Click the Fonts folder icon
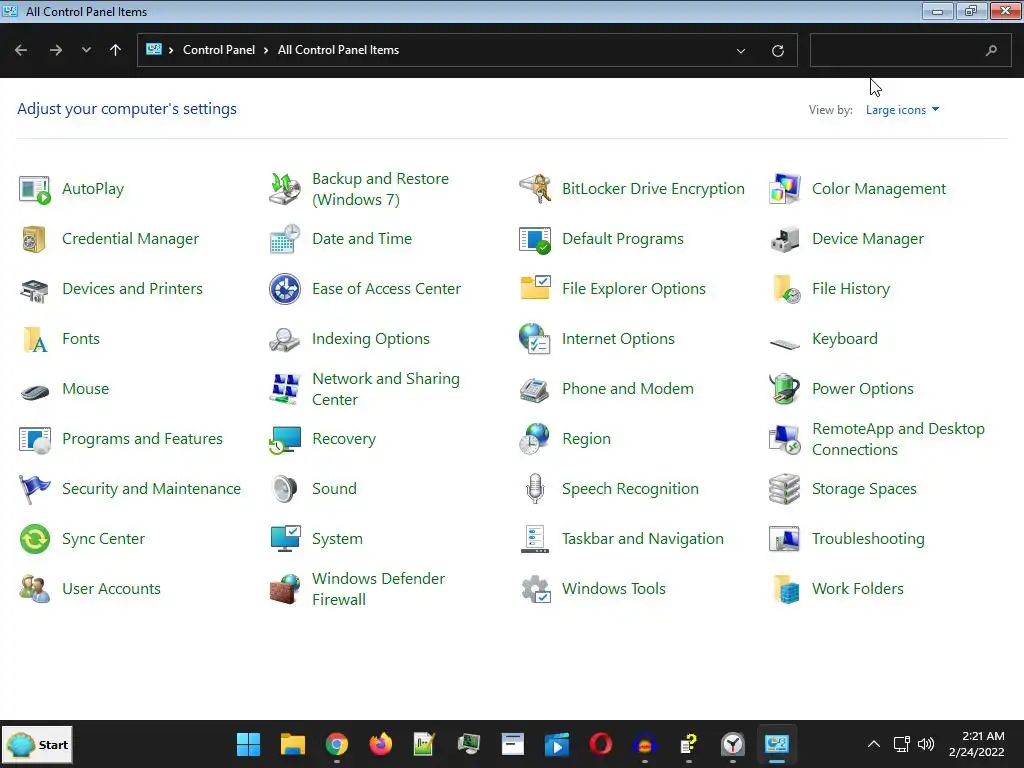 coord(35,340)
